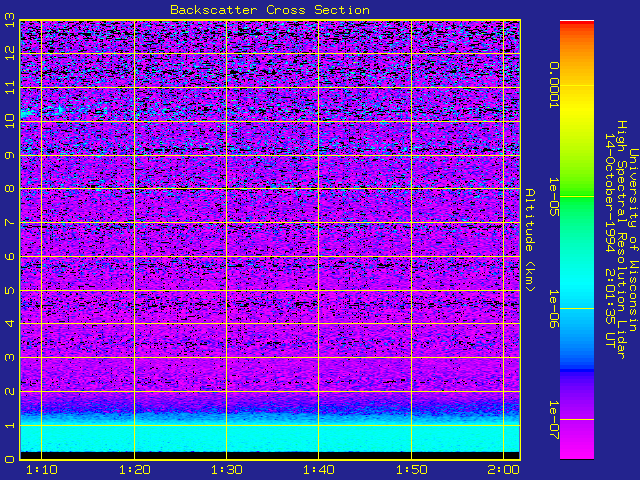Click the cyan cloud patch near 10 km
Viewport: 640px width, 480px height.
tap(29, 113)
